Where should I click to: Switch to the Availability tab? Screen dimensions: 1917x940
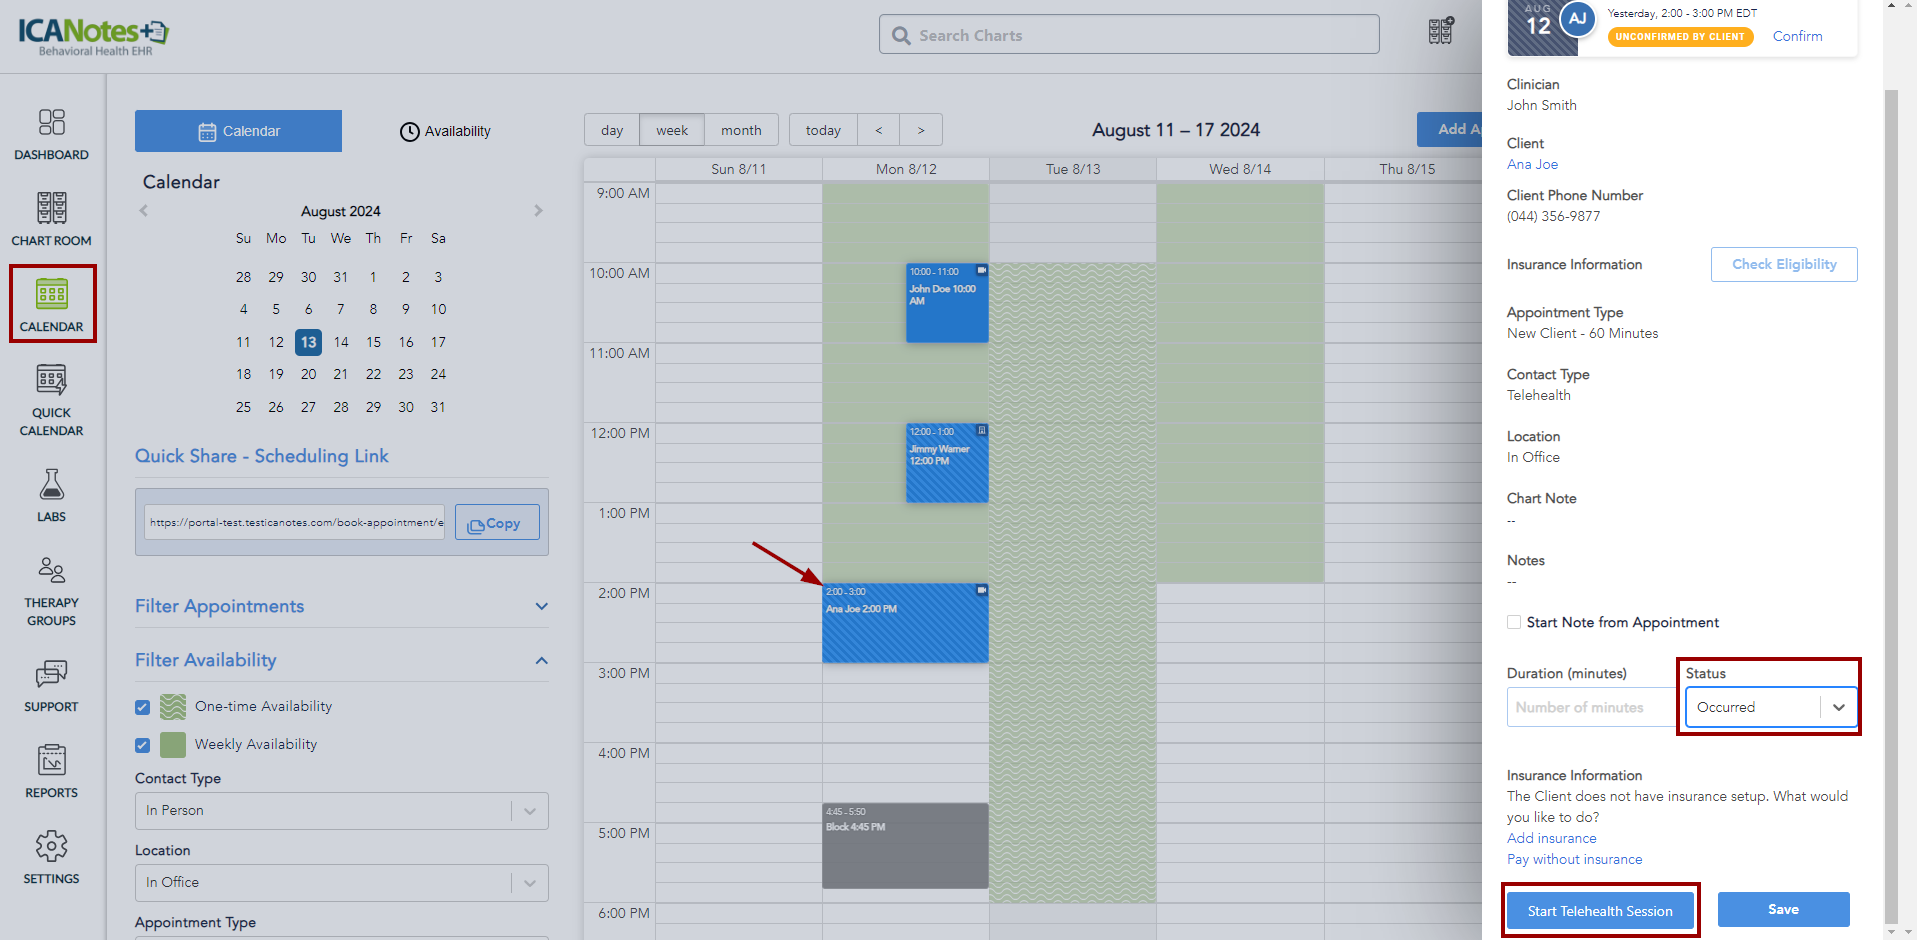coord(445,131)
